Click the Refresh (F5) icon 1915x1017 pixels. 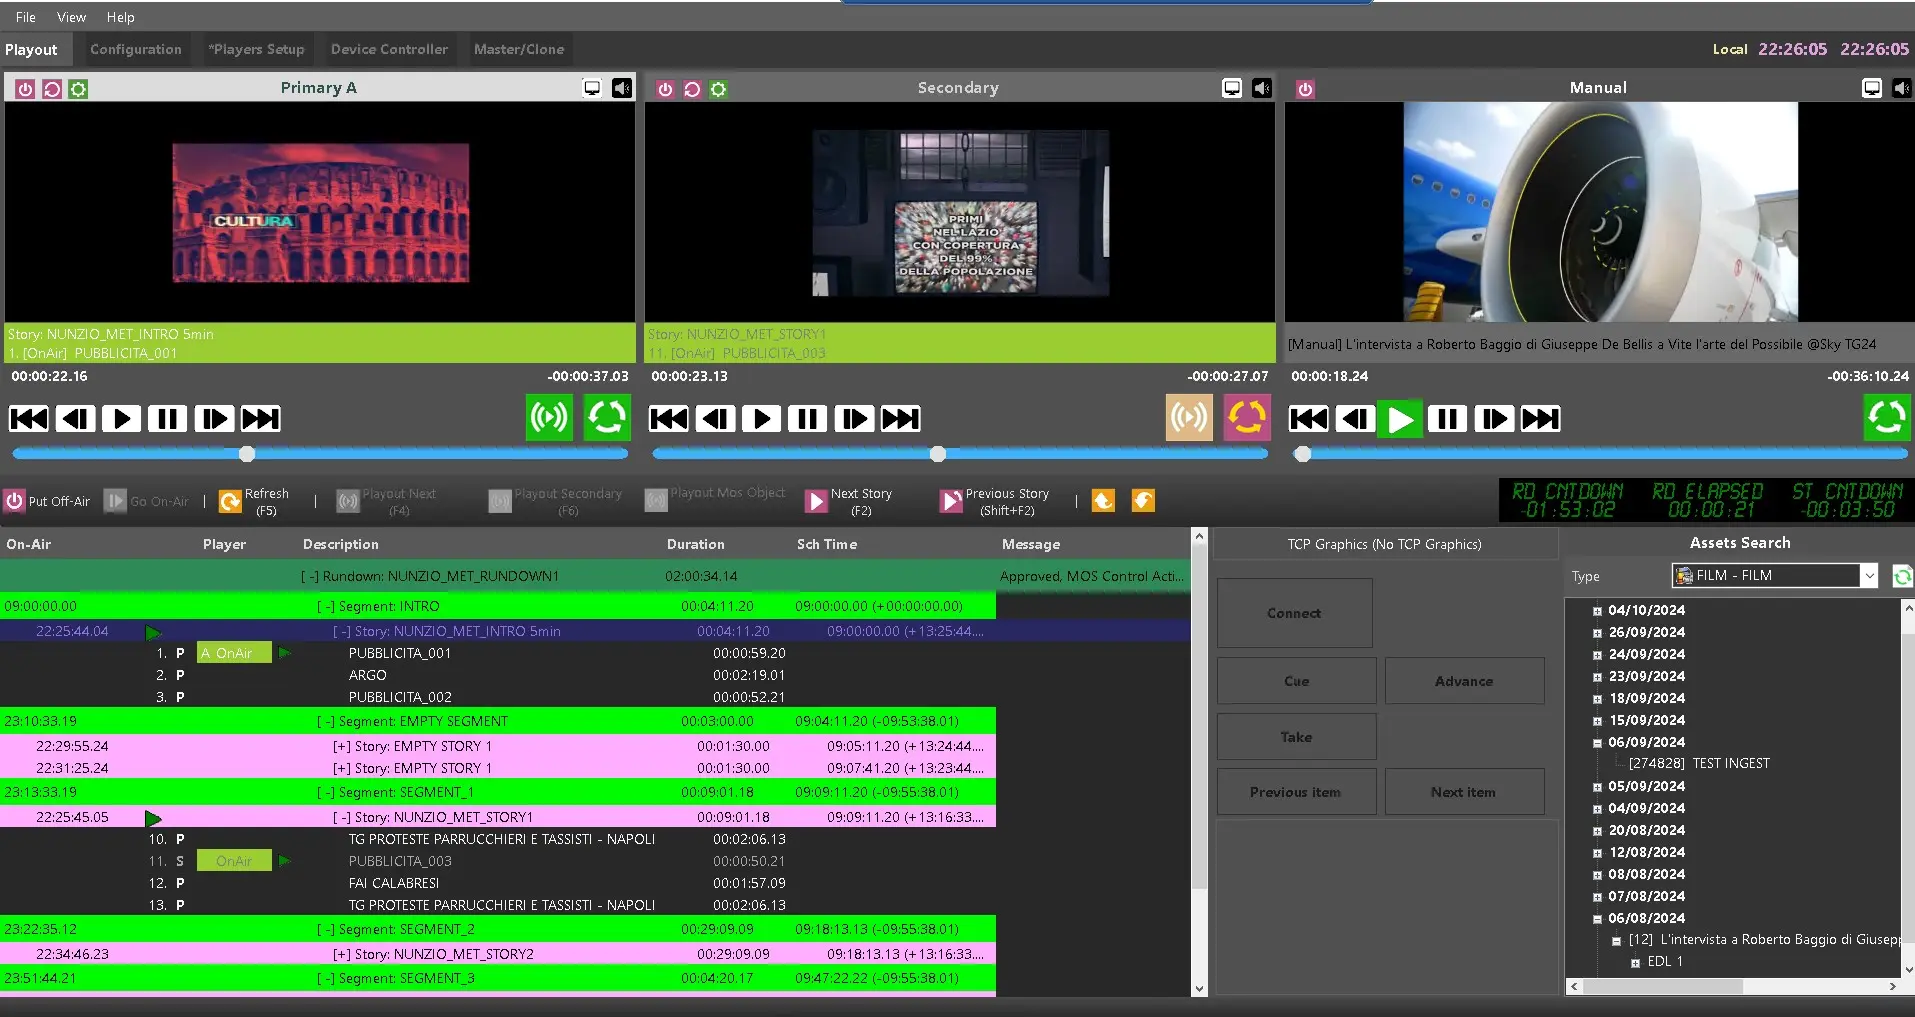[230, 501]
